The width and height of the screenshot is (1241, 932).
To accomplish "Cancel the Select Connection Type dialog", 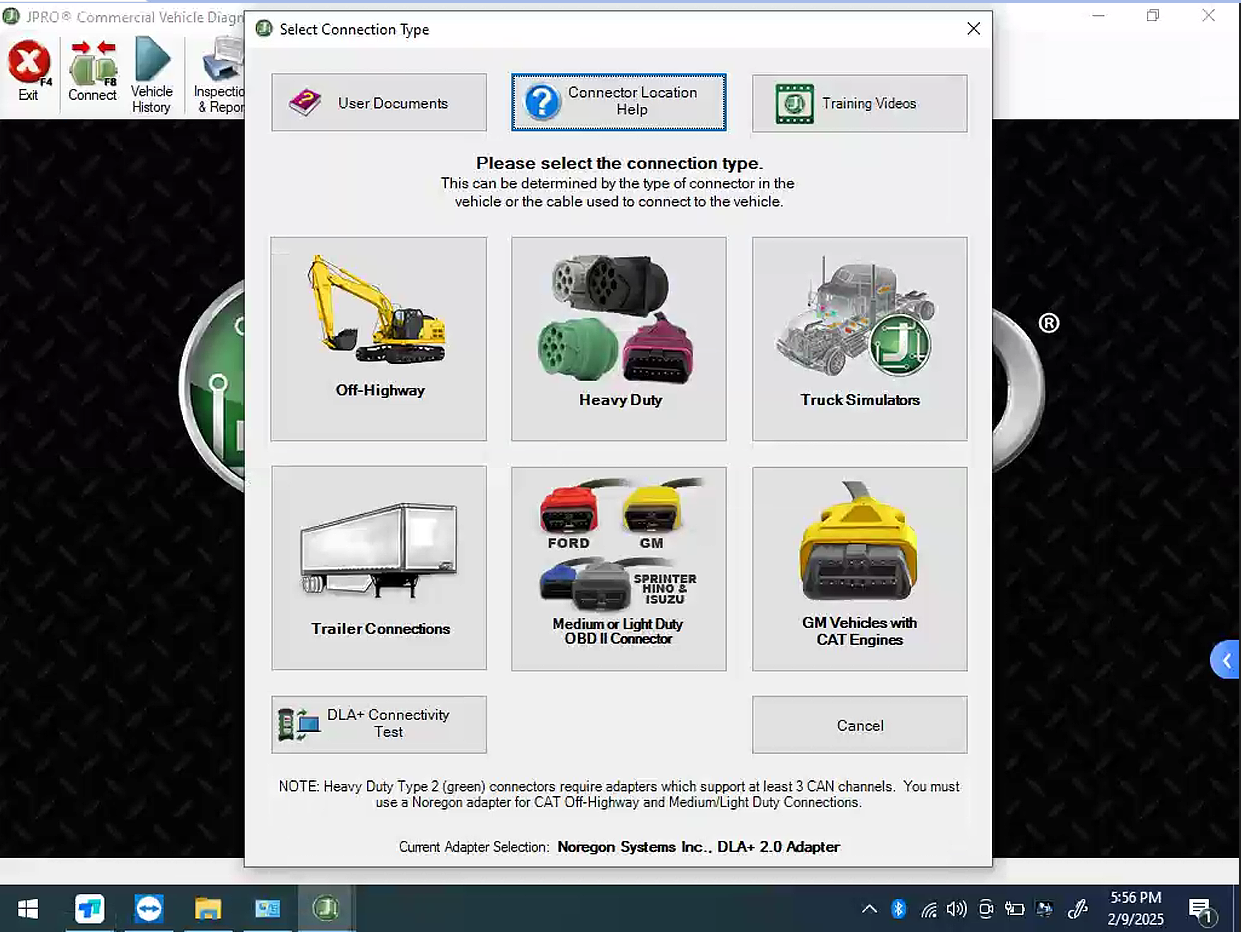I will pyautogui.click(x=859, y=724).
